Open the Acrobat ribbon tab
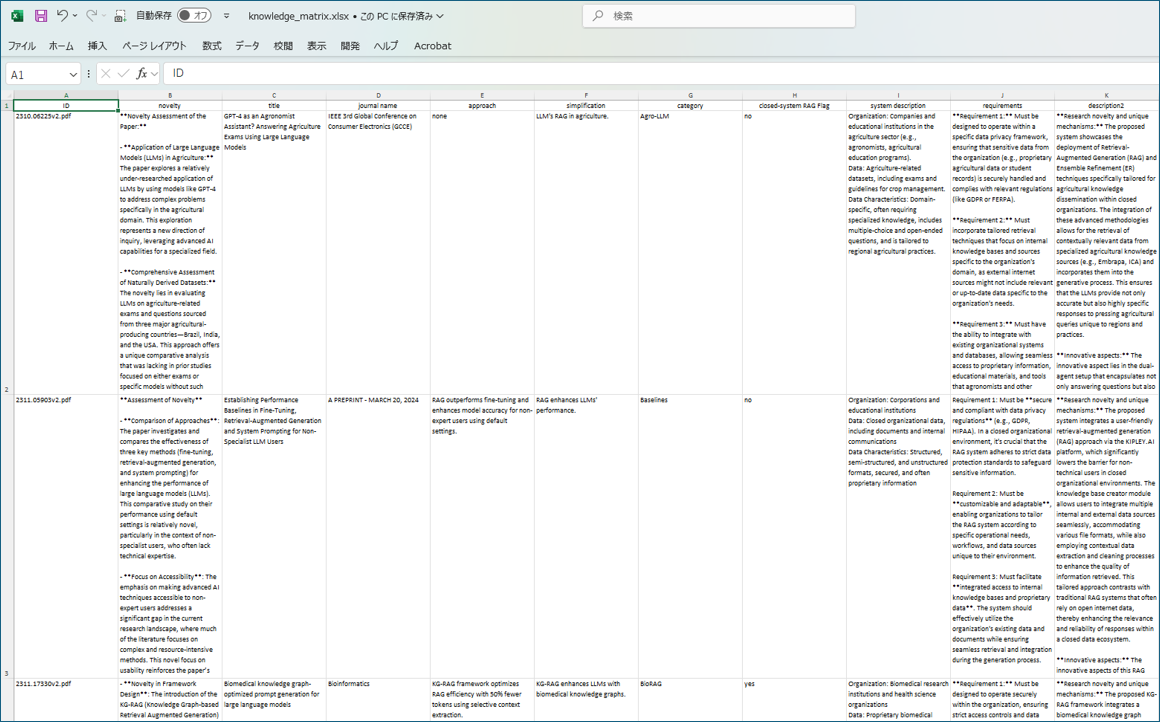Image resolution: width=1160 pixels, height=722 pixels. click(x=432, y=46)
